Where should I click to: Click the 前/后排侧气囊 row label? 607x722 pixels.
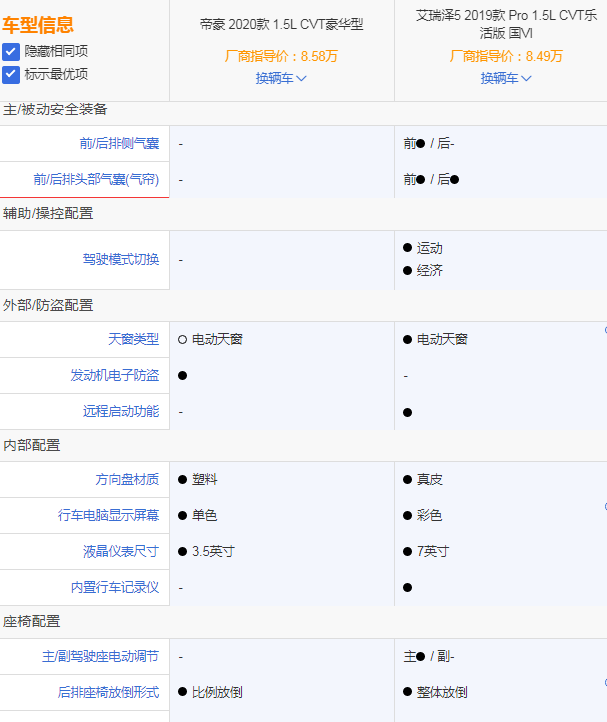(x=119, y=144)
